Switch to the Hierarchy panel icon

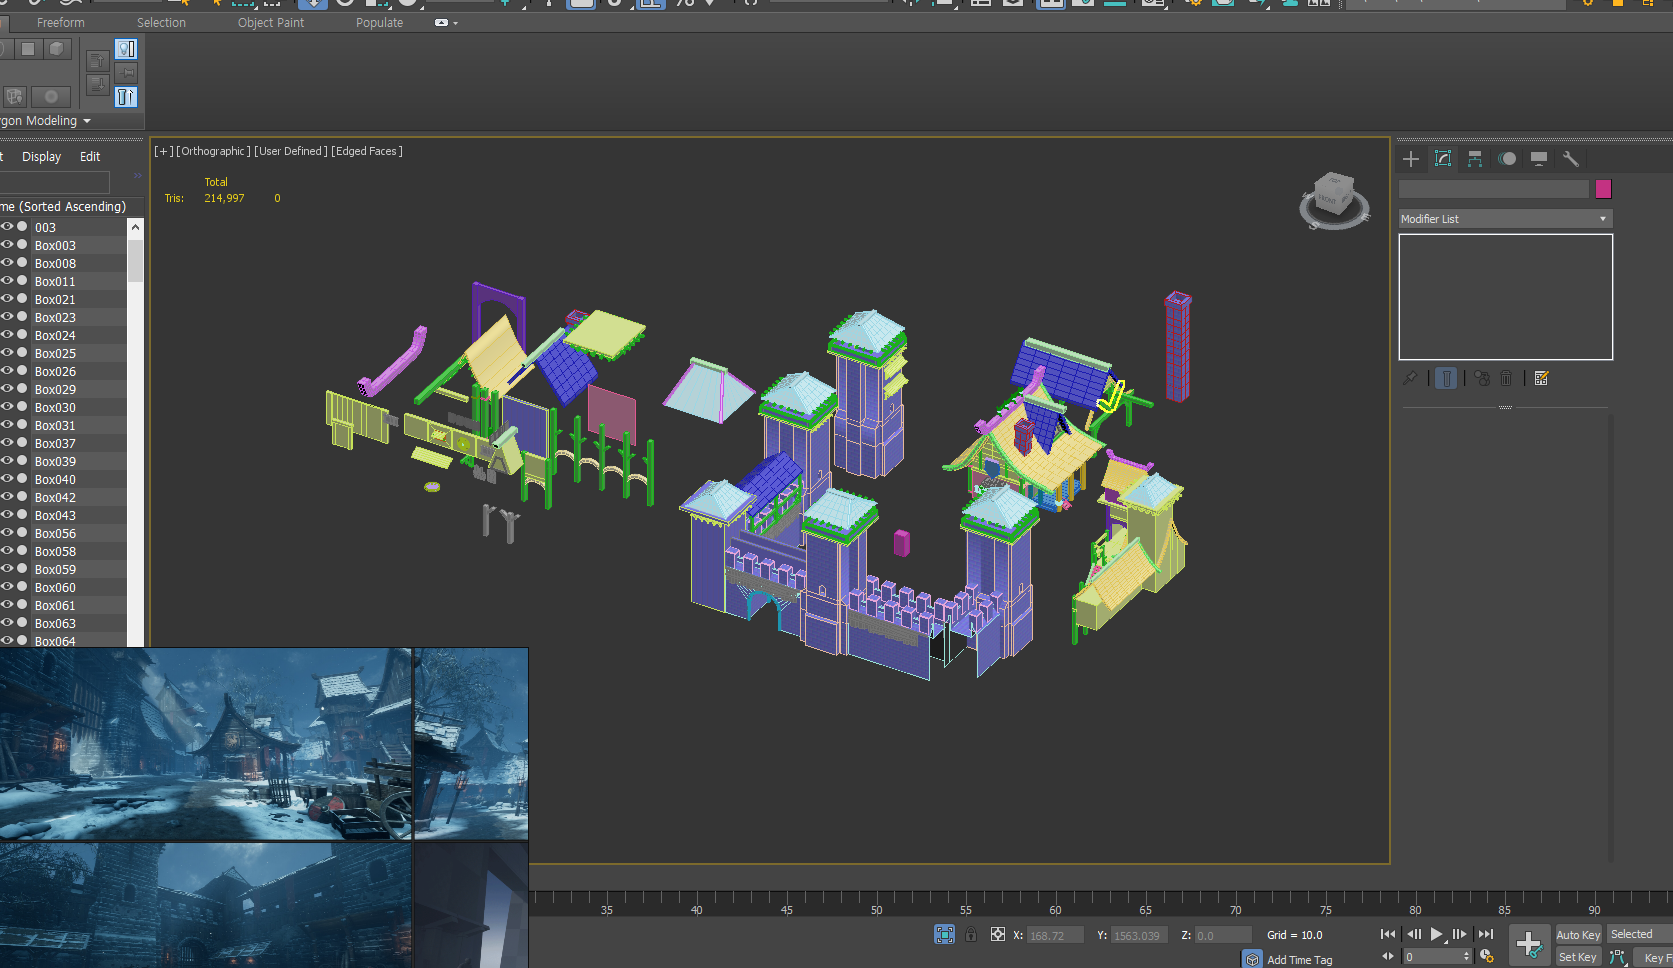click(1475, 159)
